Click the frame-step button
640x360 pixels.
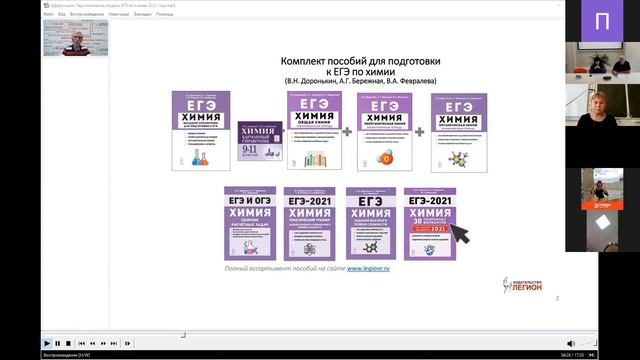[x=127, y=343]
